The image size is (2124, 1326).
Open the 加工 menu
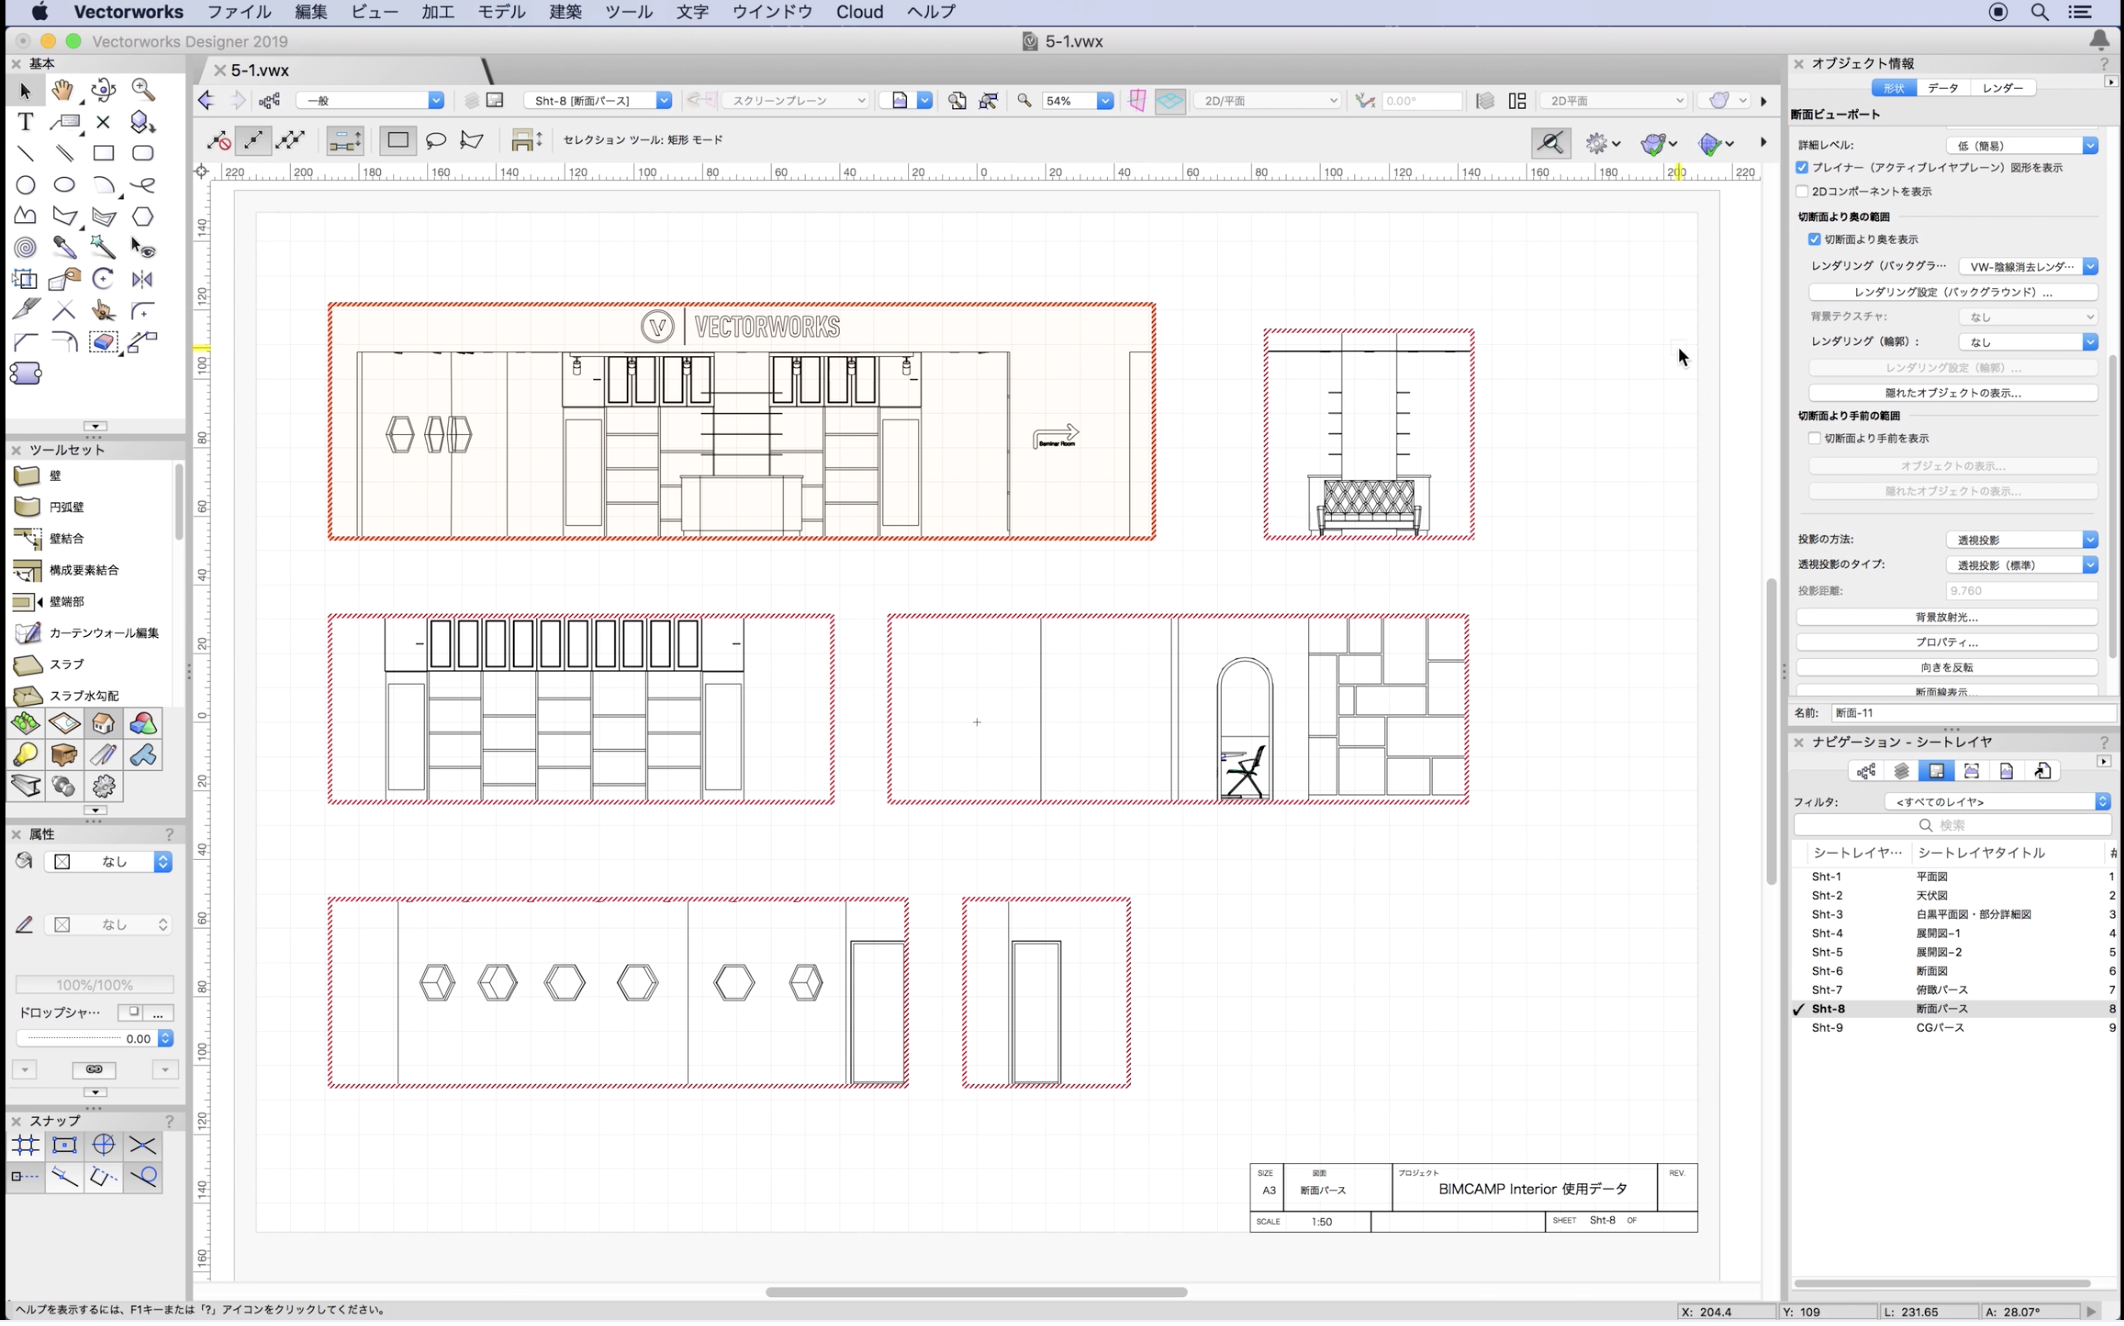tap(437, 12)
